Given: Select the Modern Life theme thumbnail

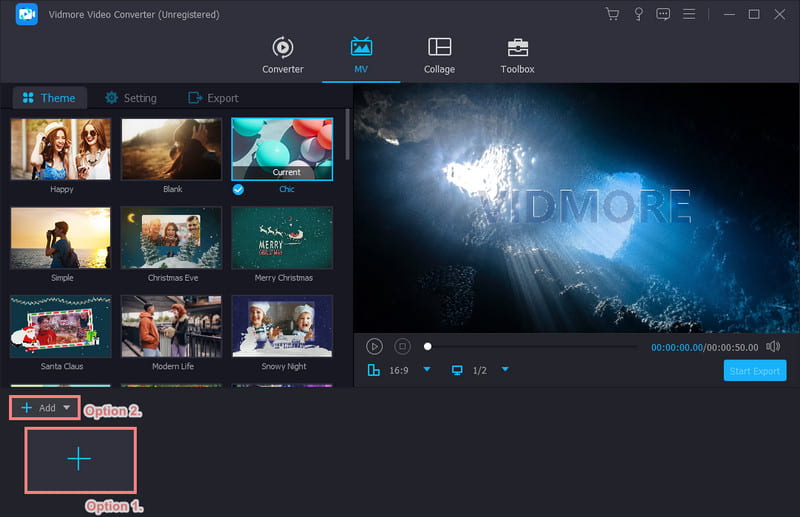Looking at the screenshot, I should coord(171,326).
